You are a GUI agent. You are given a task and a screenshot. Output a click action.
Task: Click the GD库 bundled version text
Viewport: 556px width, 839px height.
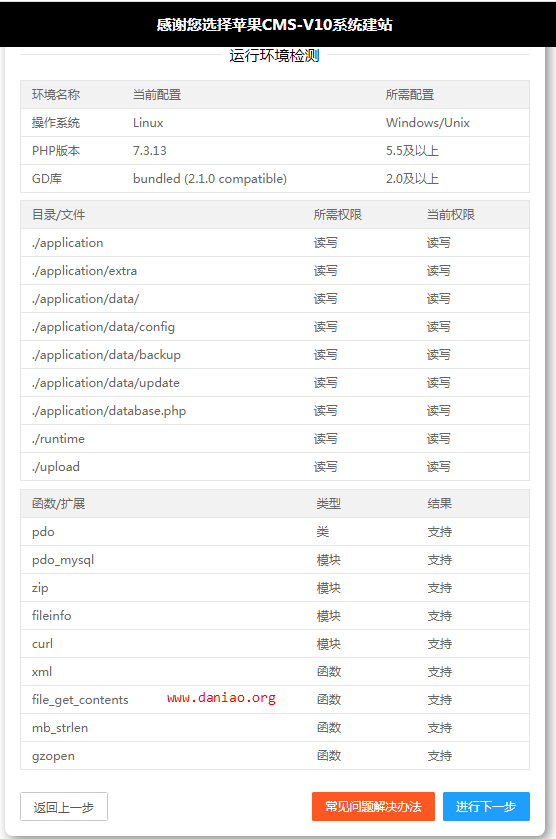pos(210,179)
